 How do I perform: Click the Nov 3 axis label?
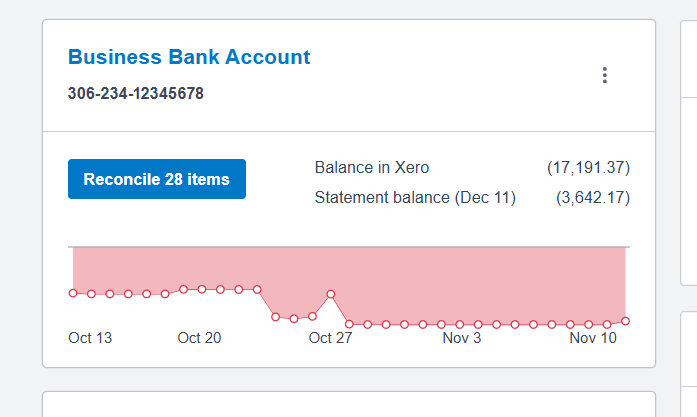[462, 338]
